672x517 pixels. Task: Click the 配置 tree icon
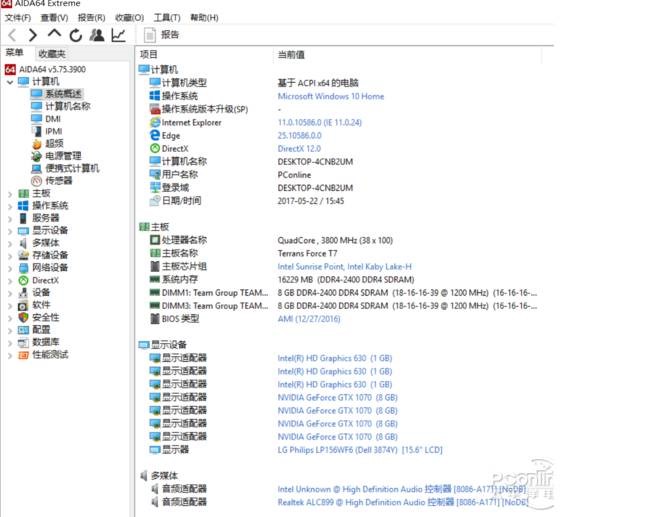tap(23, 330)
